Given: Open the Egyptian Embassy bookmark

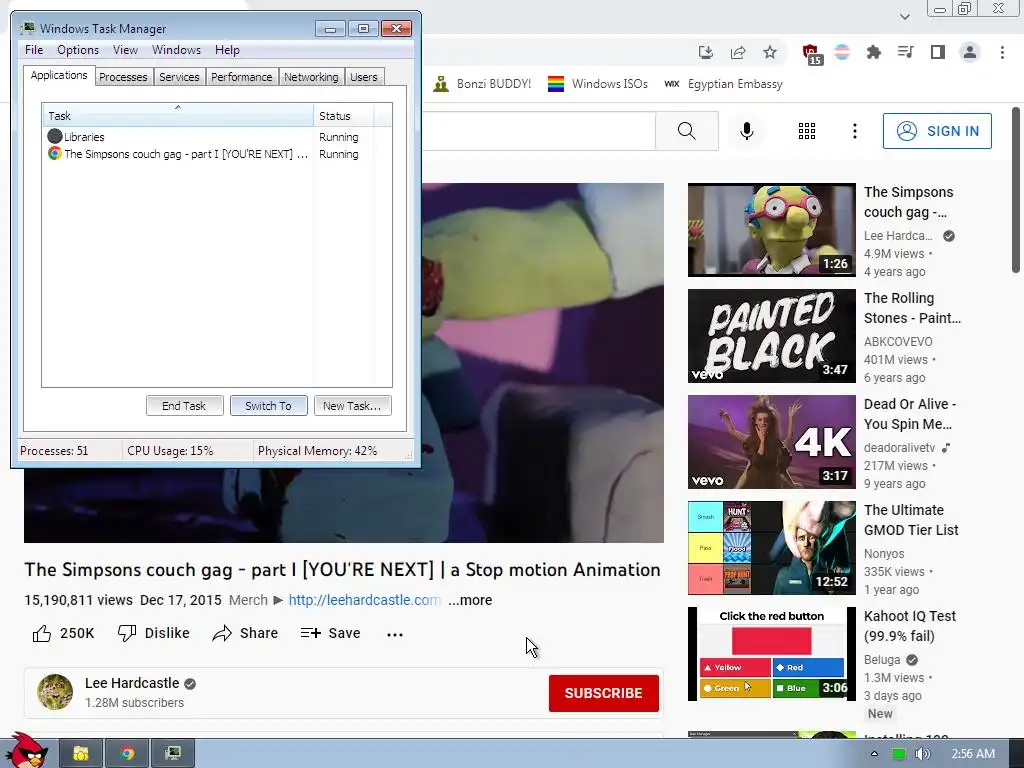Looking at the screenshot, I should (723, 84).
